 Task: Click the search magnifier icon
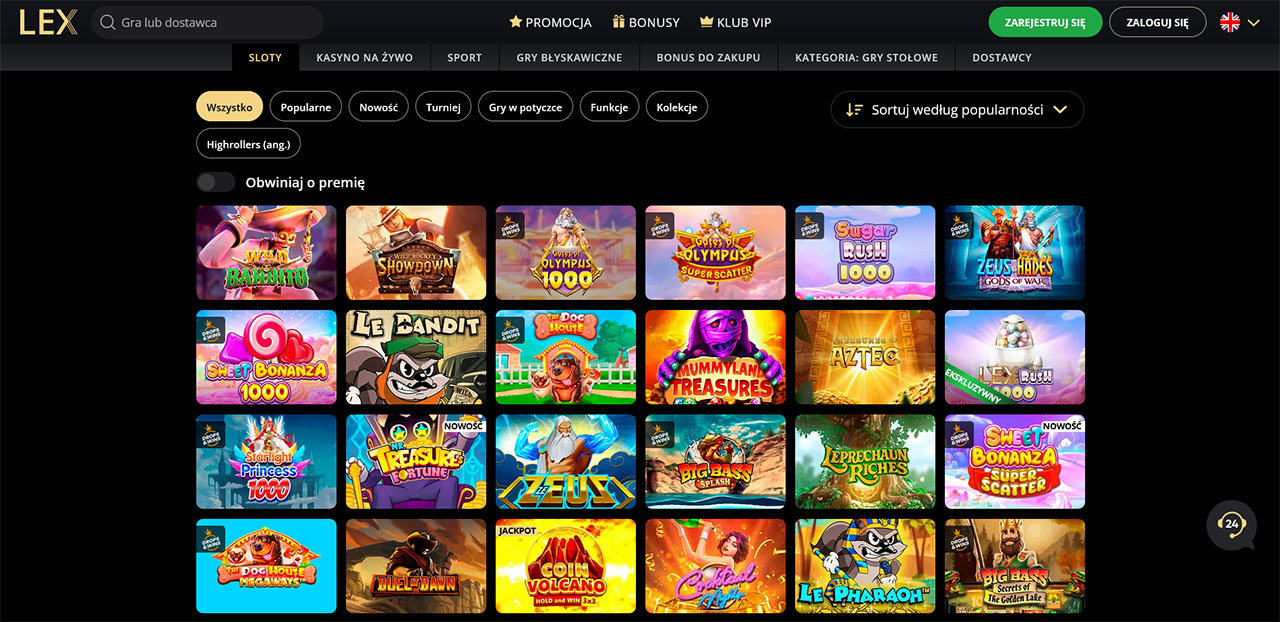pyautogui.click(x=108, y=22)
